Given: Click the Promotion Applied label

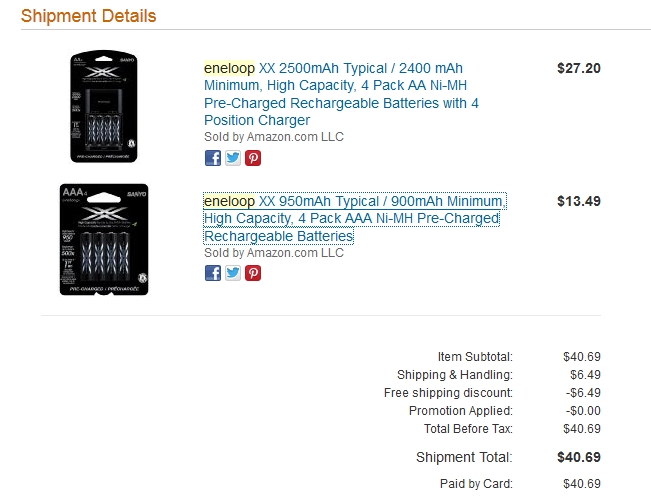Looking at the screenshot, I should tap(460, 411).
